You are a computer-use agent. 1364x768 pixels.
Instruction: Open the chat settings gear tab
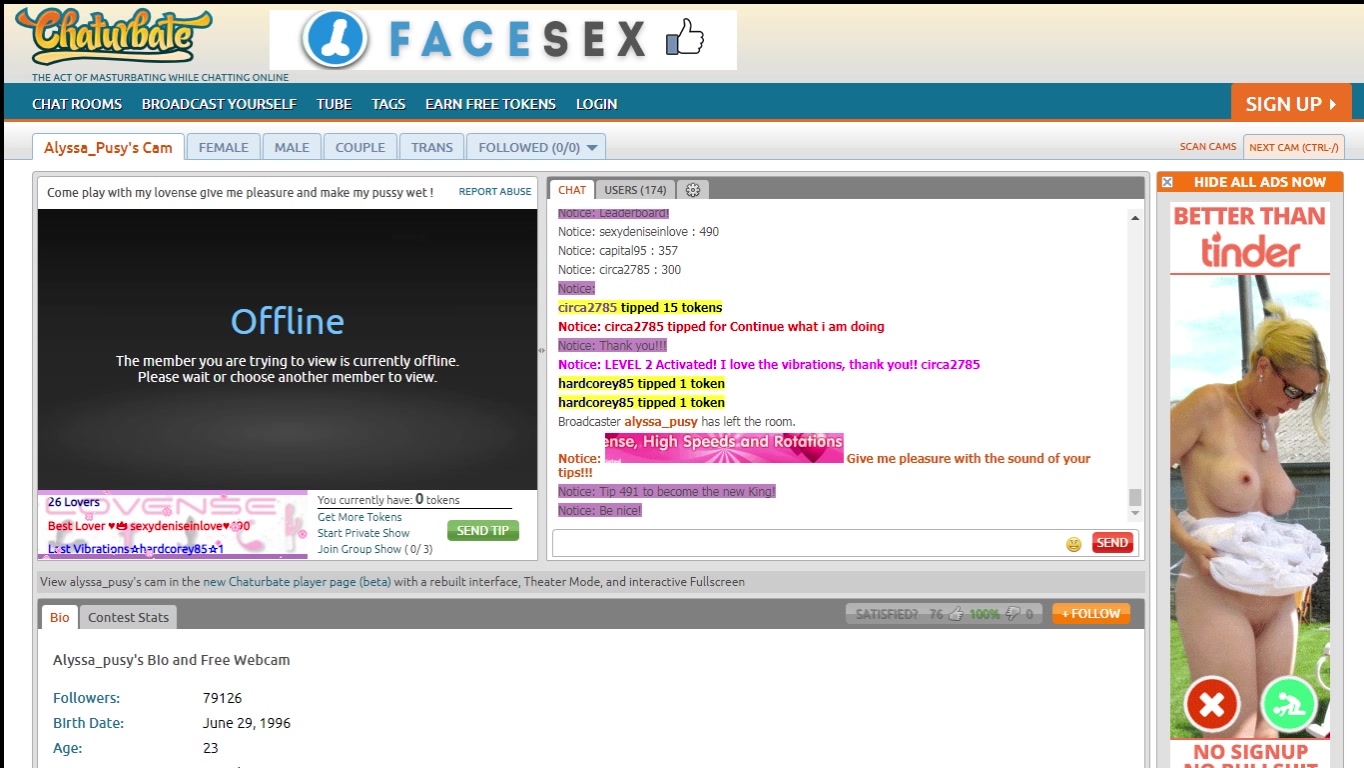691,190
